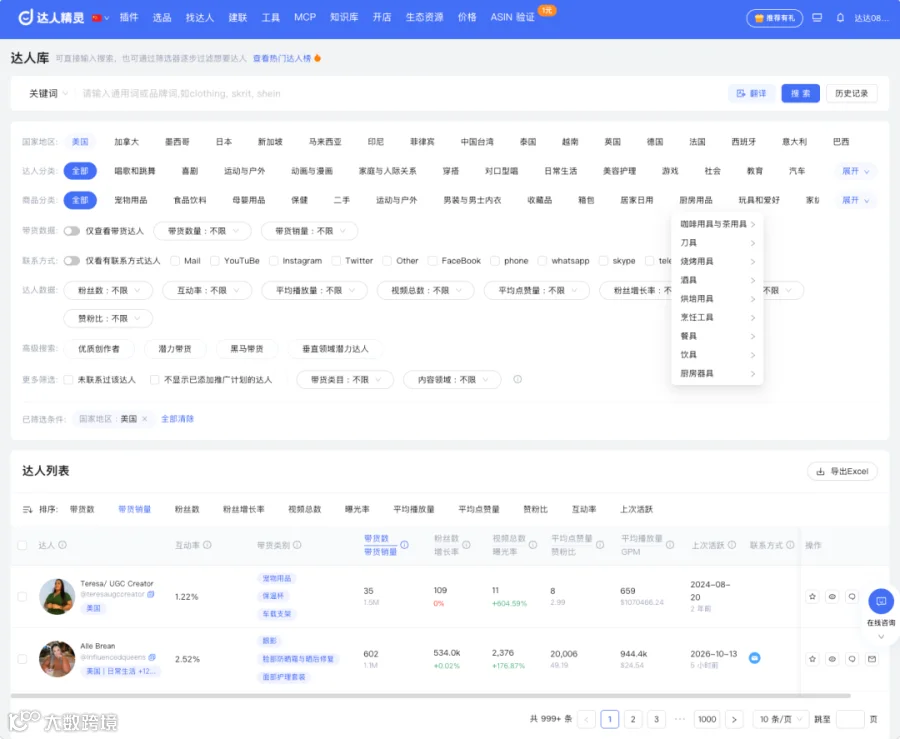Open the notification bell in the top bar
Screen dimensions: 900x739
coord(840,18)
